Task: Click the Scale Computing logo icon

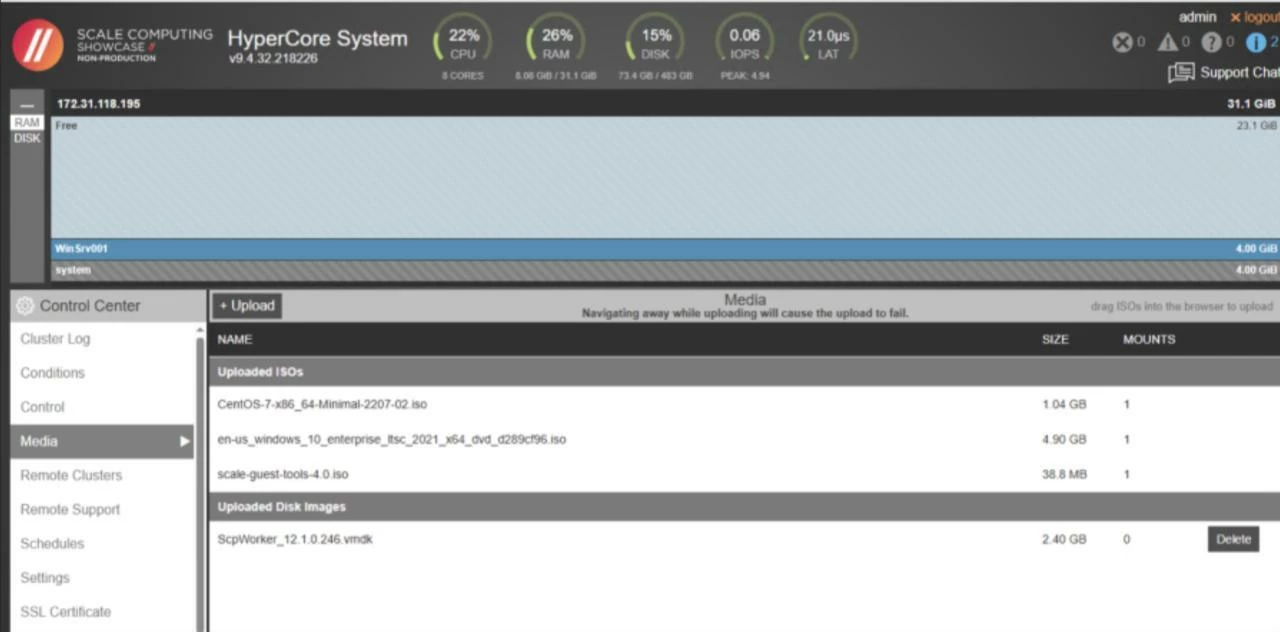Action: pyautogui.click(x=38, y=46)
